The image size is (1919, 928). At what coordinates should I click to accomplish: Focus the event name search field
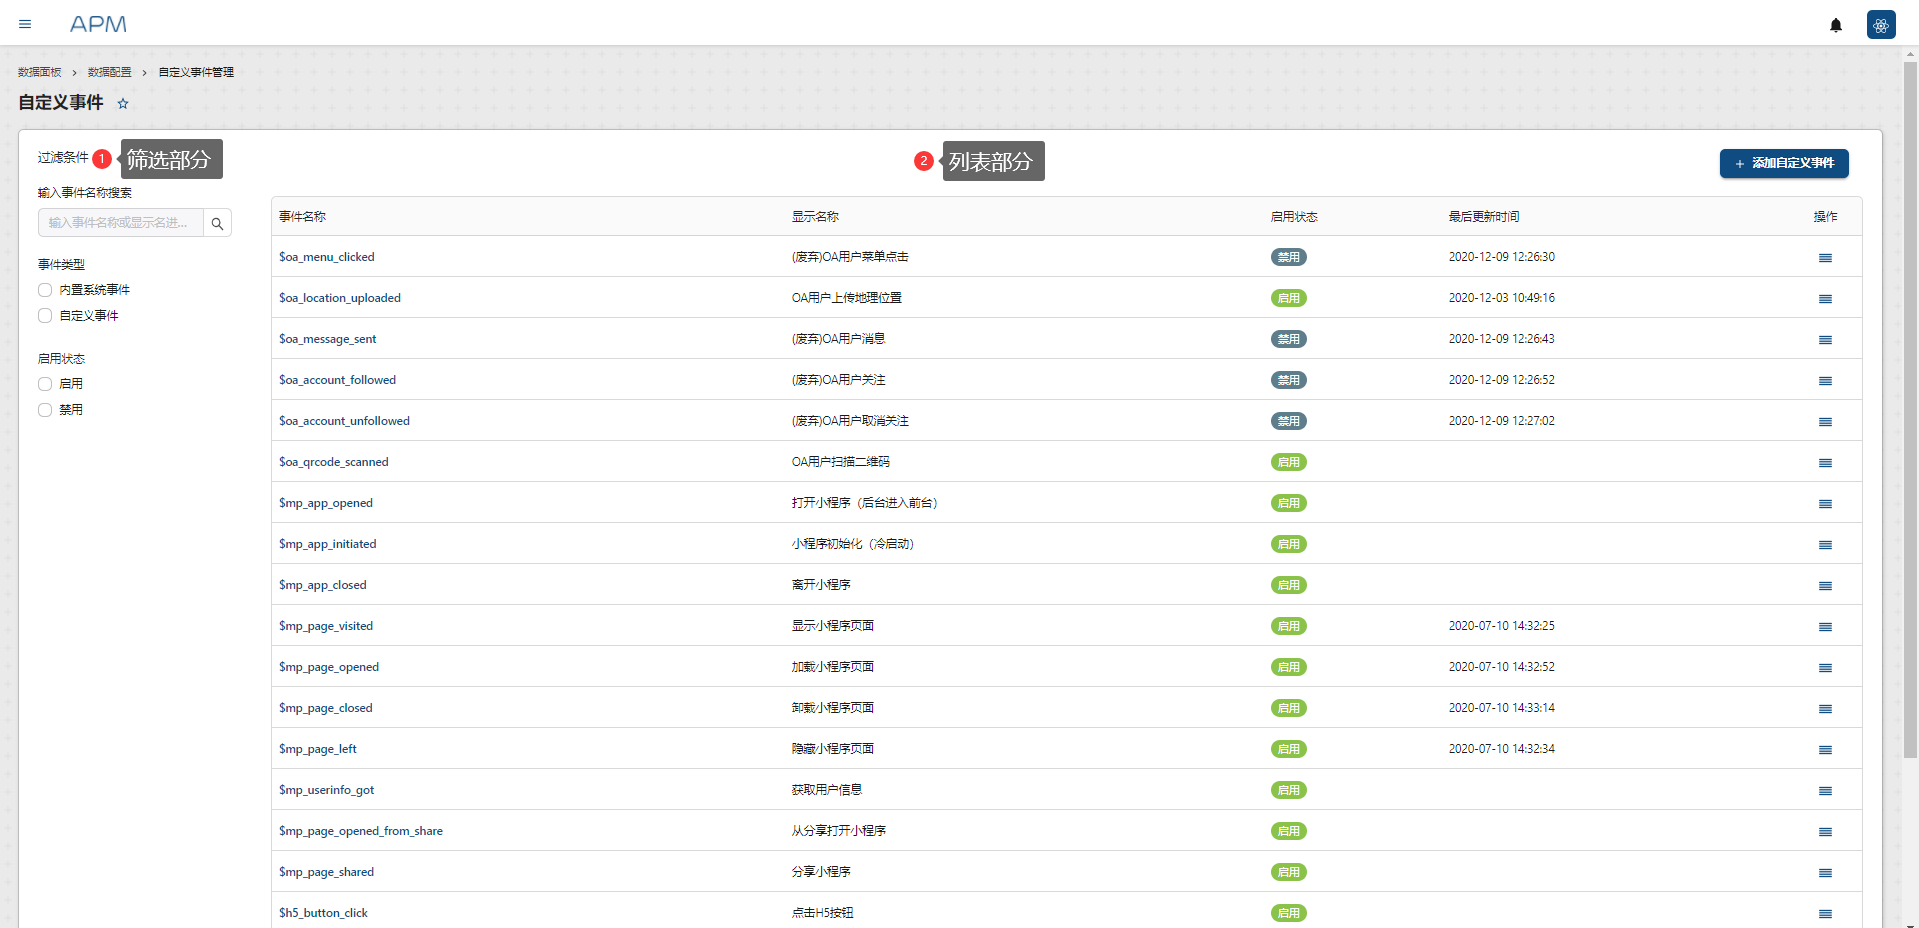pos(120,223)
